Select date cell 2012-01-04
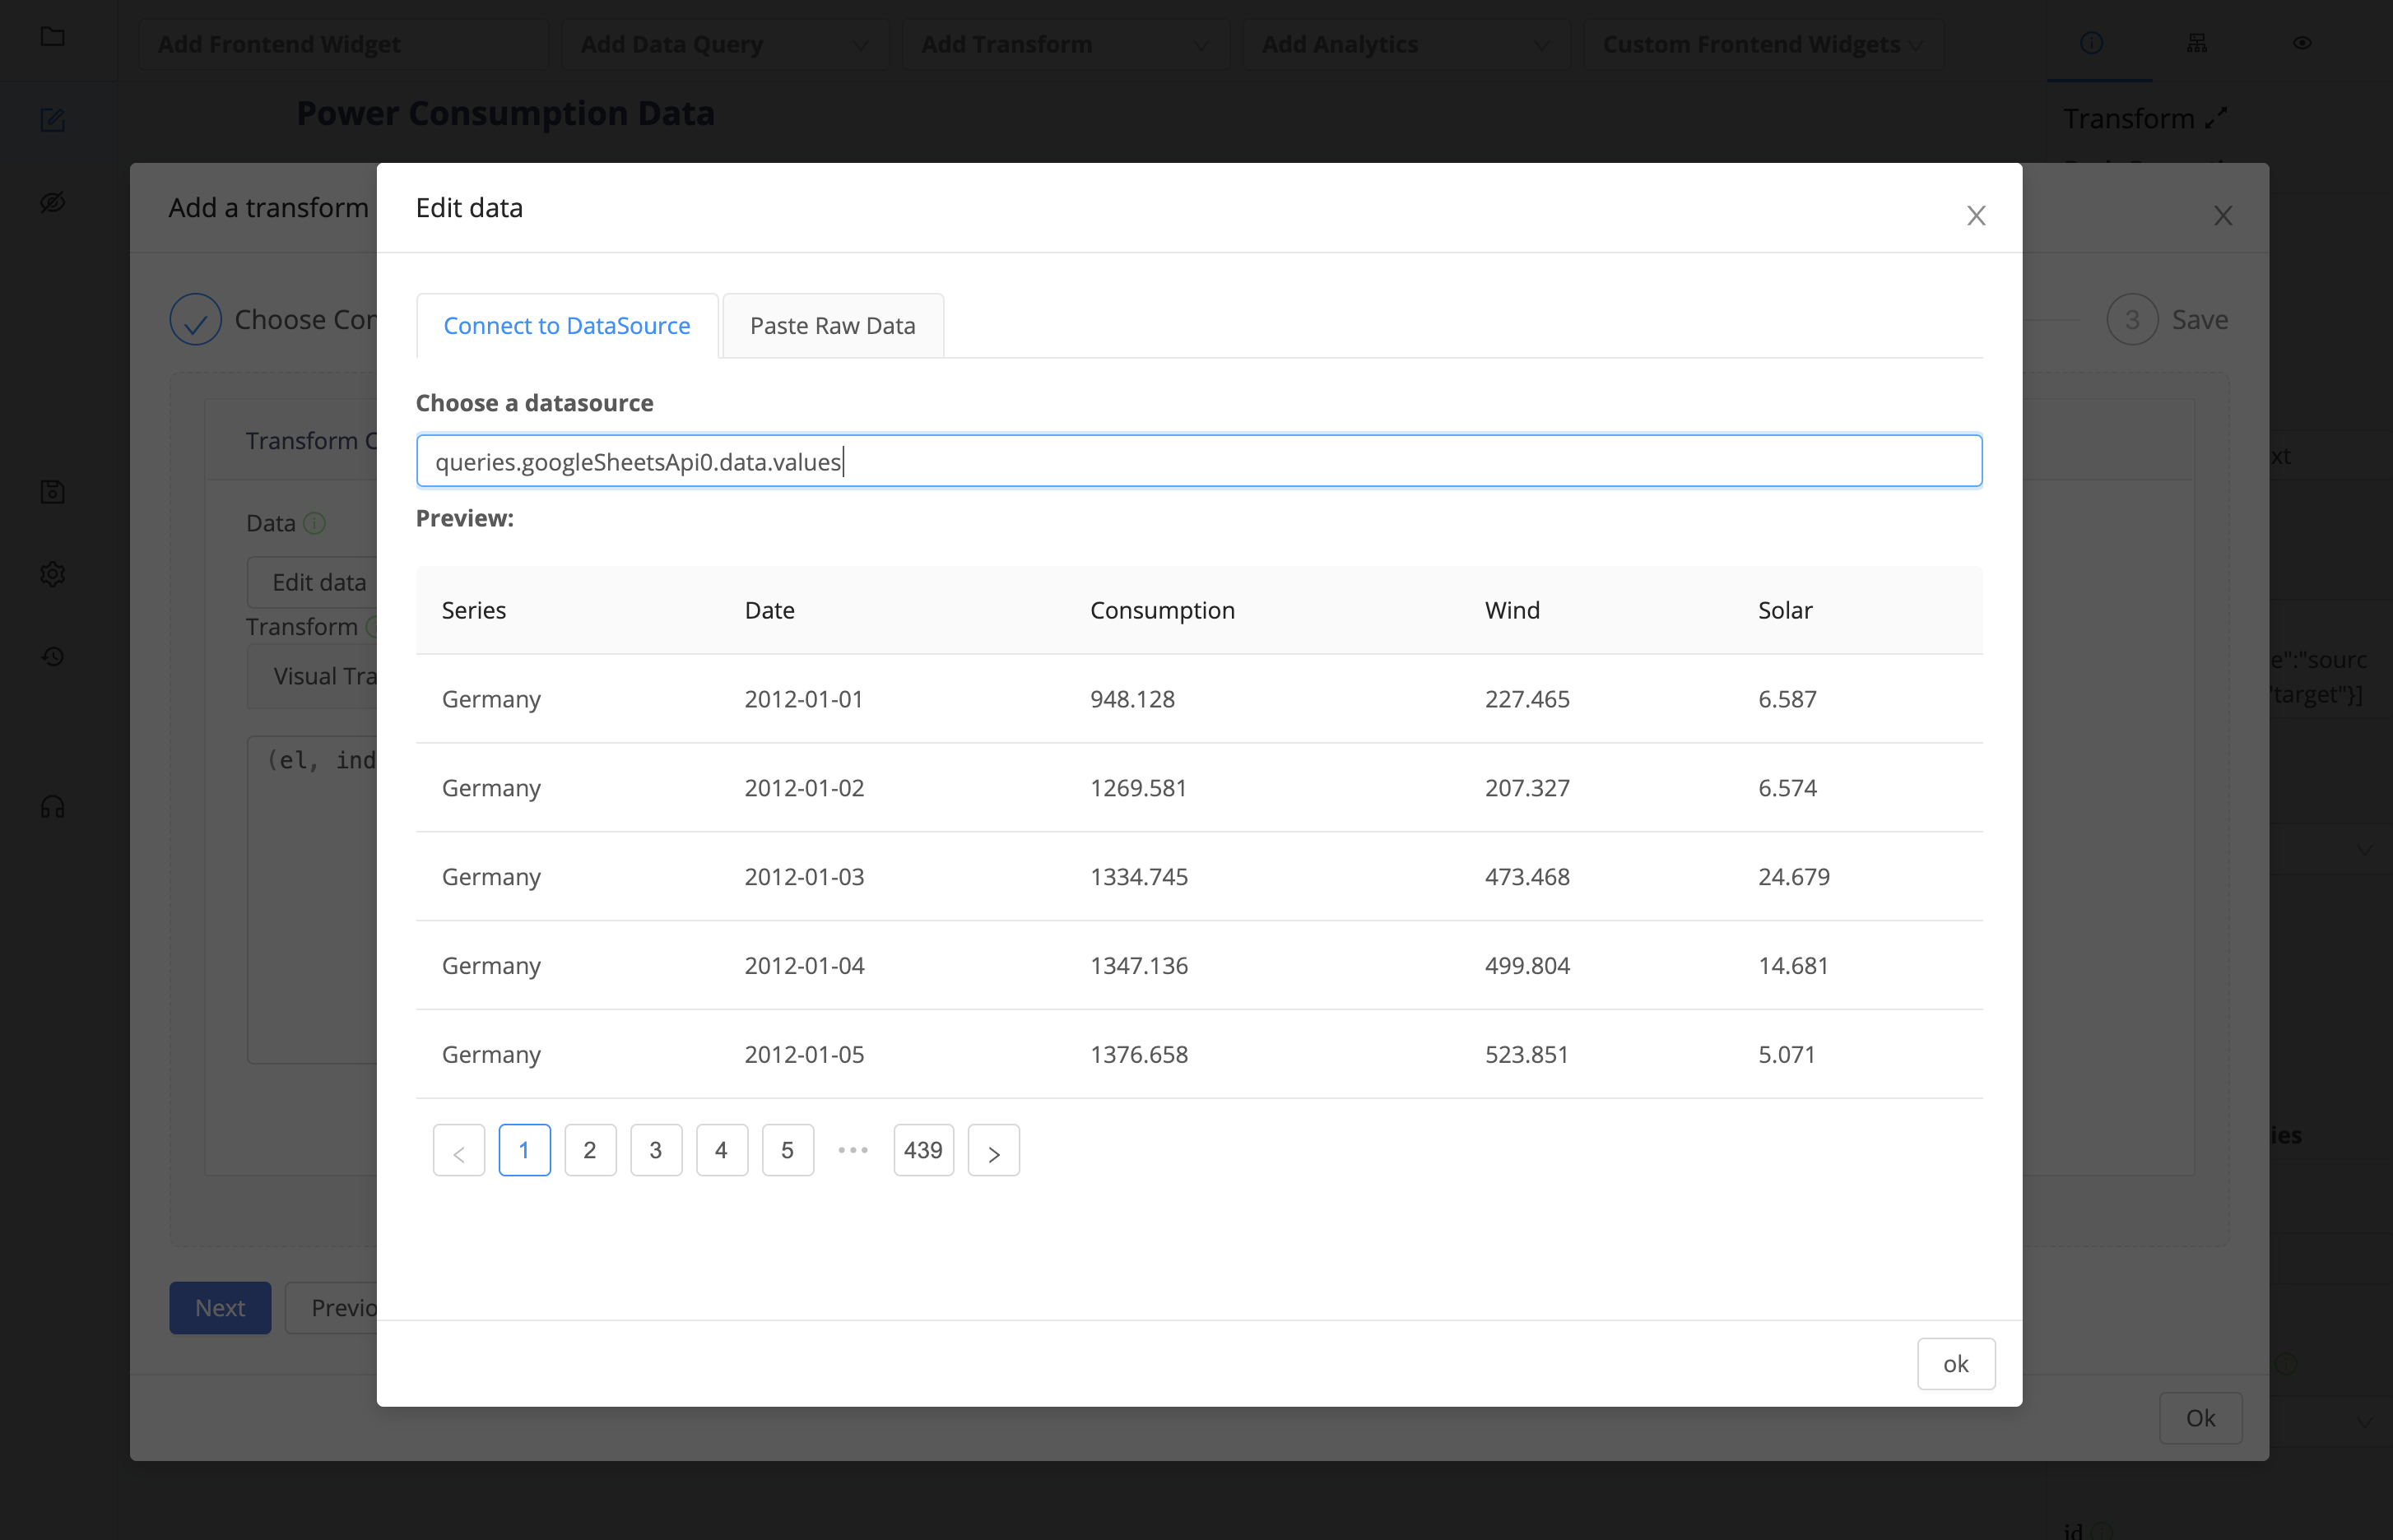2393x1540 pixels. tap(804, 966)
